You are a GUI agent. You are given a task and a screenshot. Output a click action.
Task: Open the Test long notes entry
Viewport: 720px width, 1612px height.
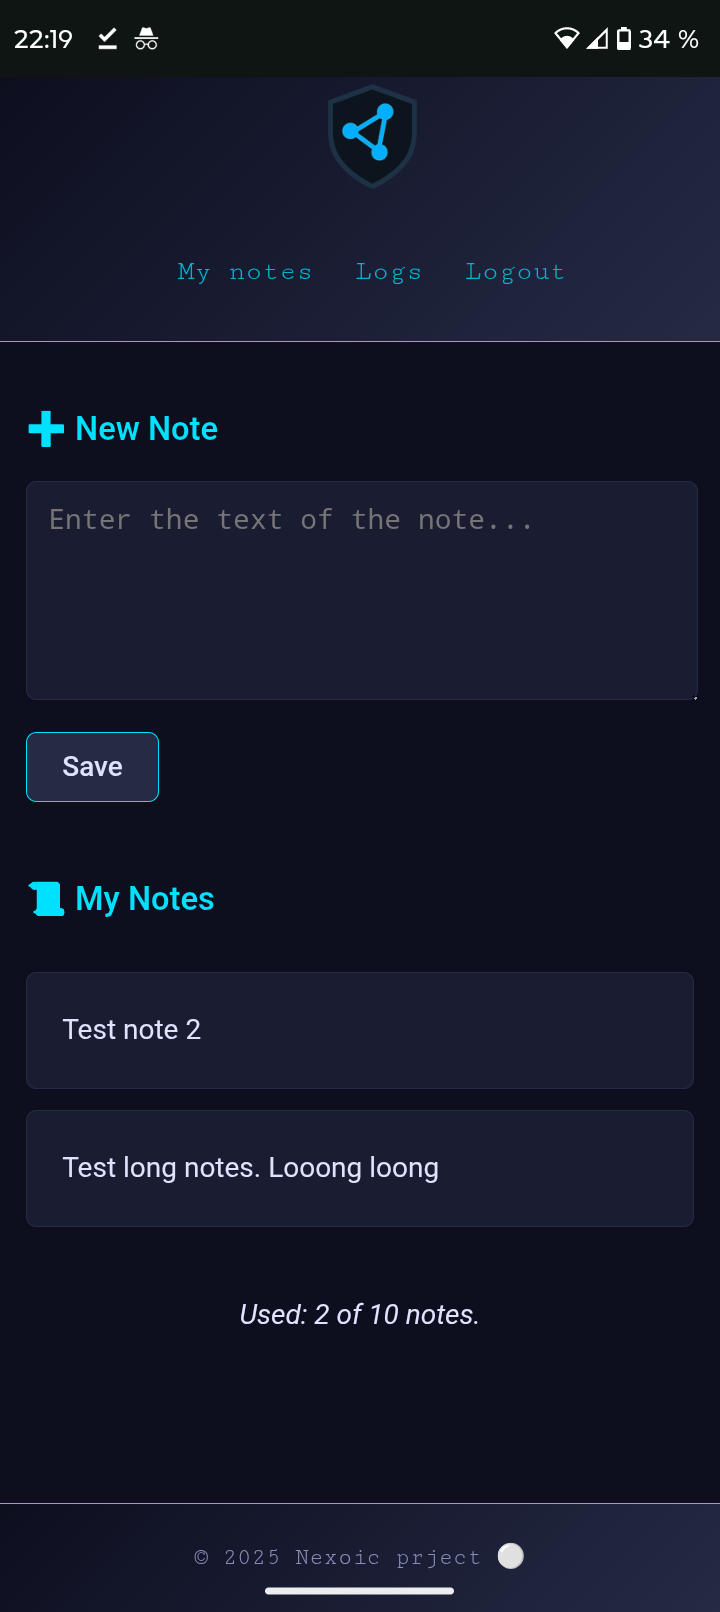(360, 1167)
